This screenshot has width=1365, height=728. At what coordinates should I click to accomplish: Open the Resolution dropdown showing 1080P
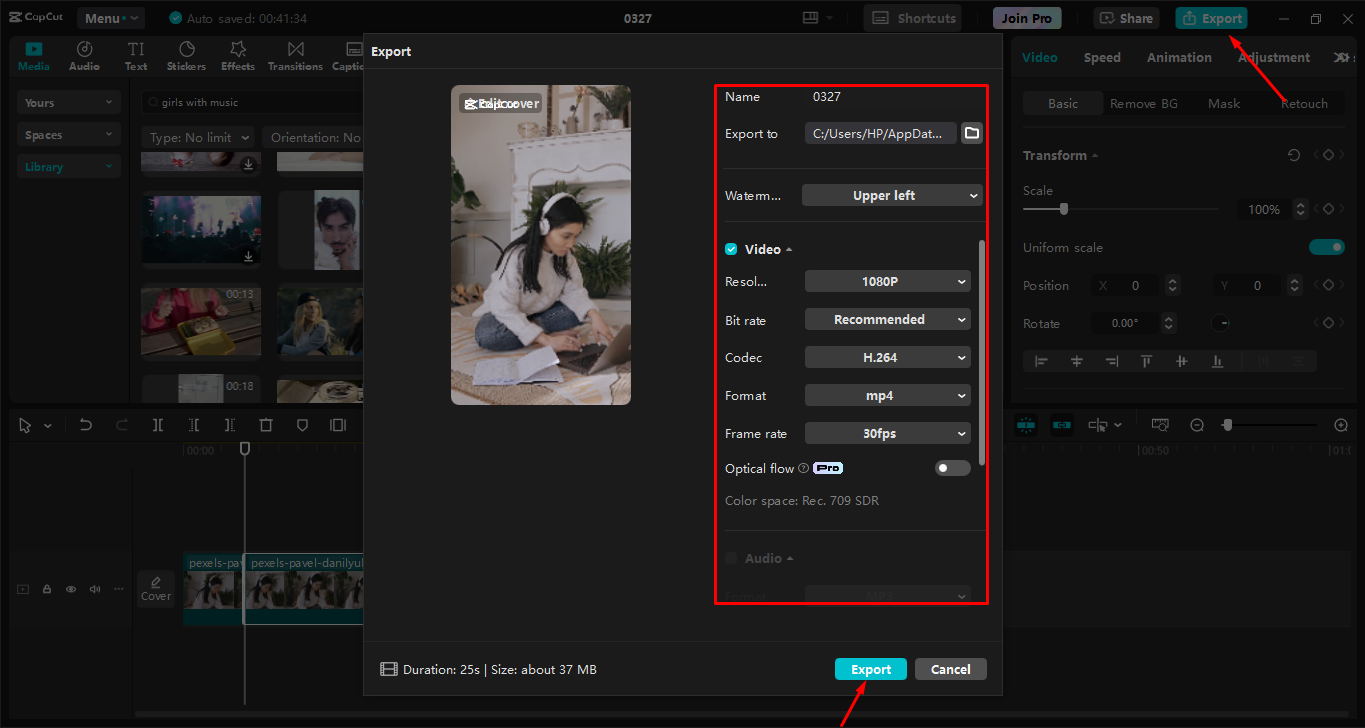(x=887, y=281)
